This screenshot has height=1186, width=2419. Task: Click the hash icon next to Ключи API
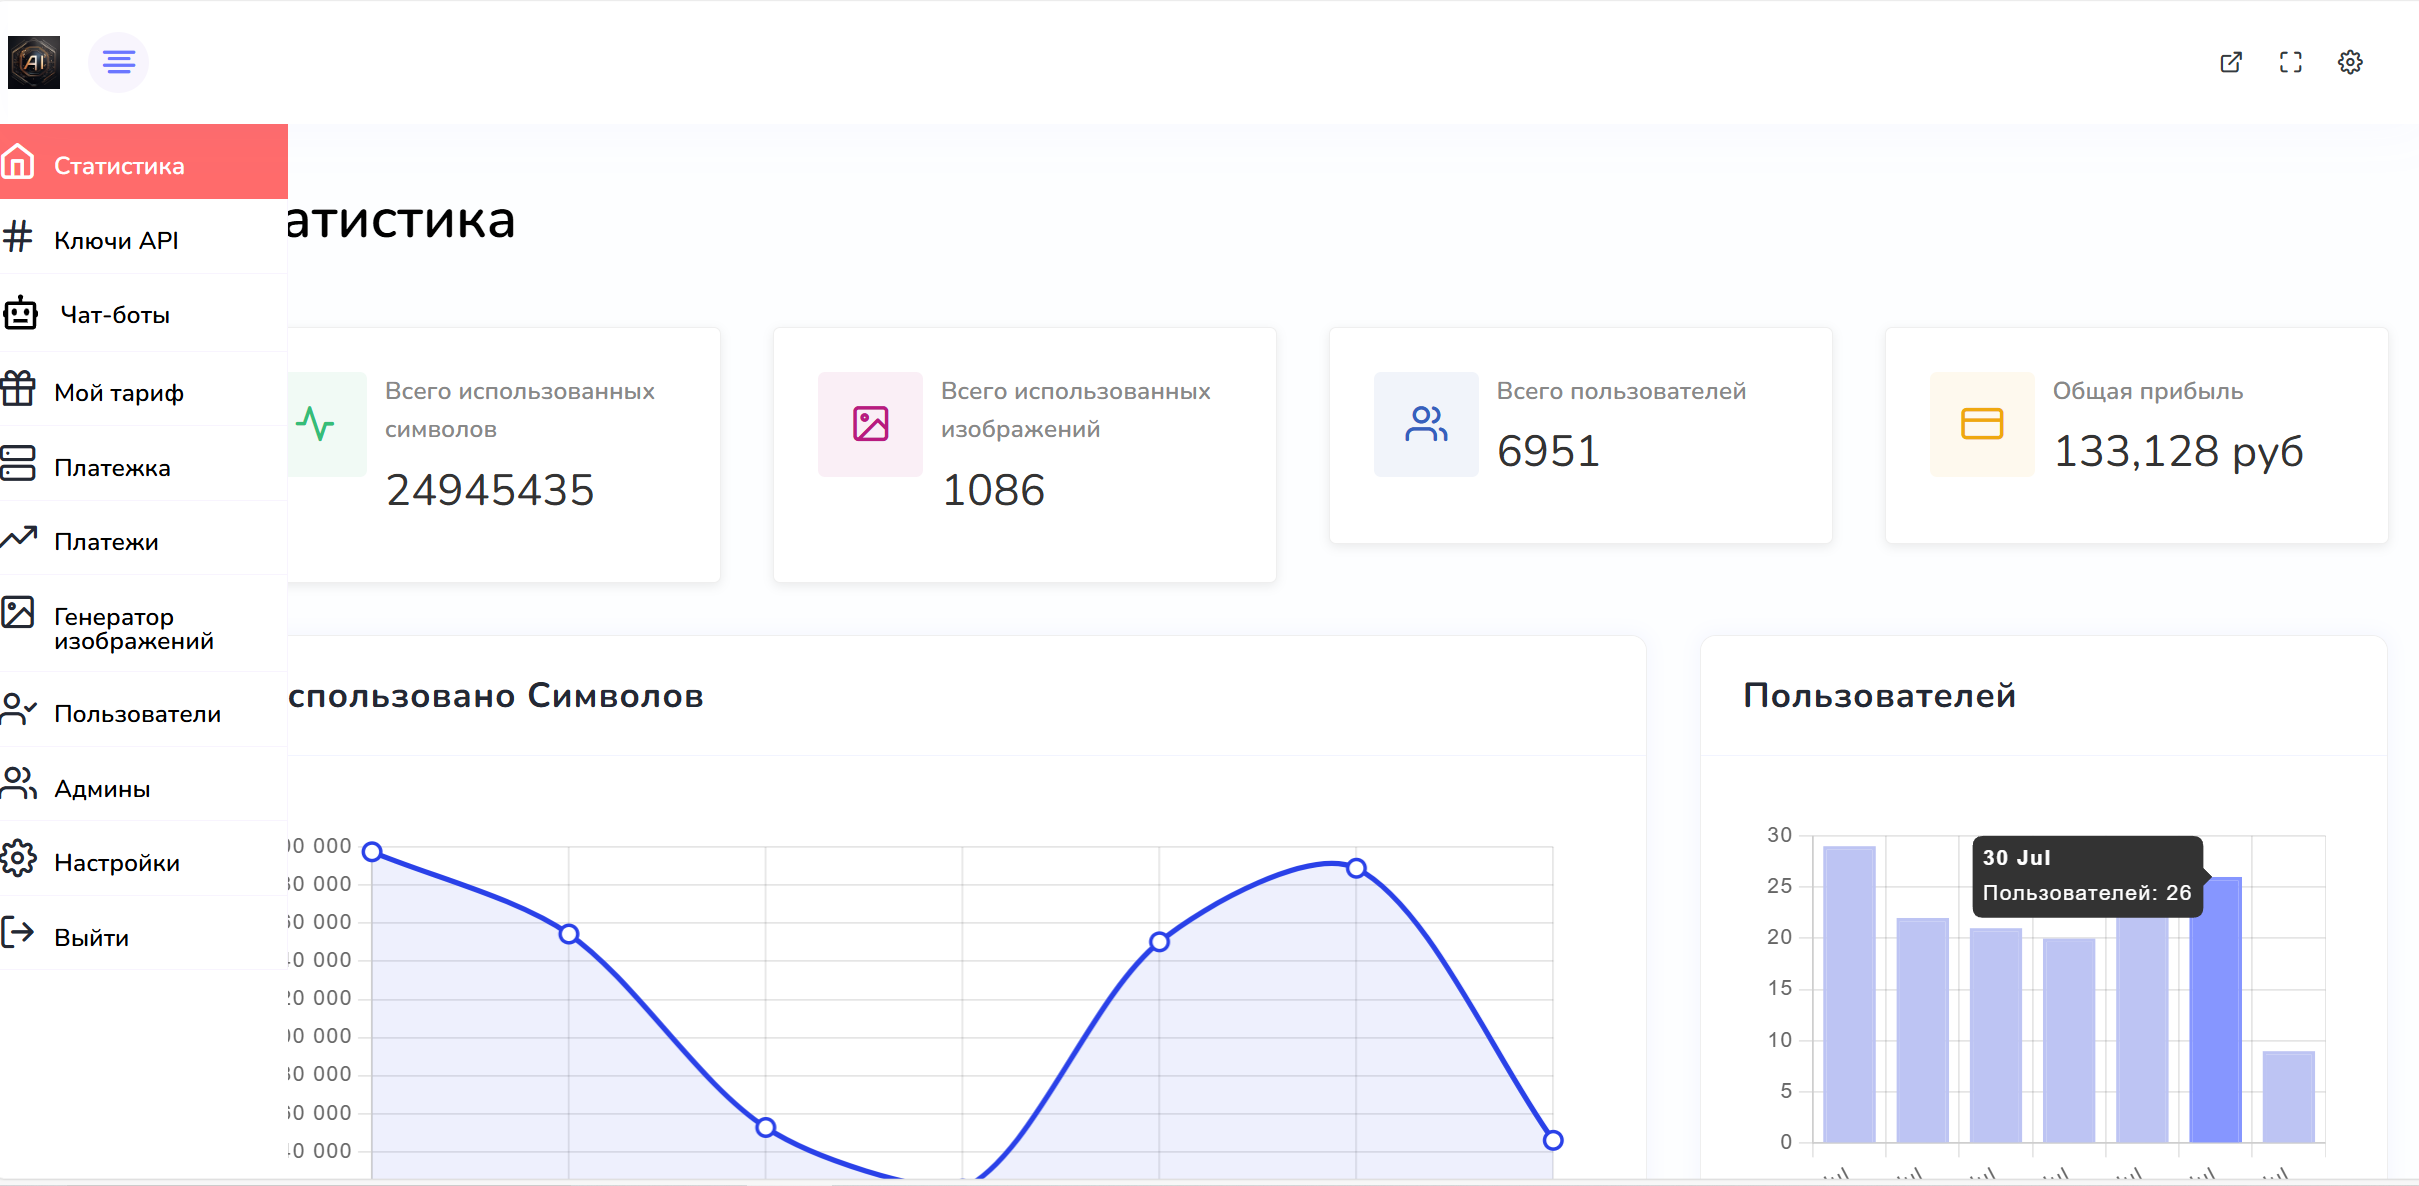18,237
